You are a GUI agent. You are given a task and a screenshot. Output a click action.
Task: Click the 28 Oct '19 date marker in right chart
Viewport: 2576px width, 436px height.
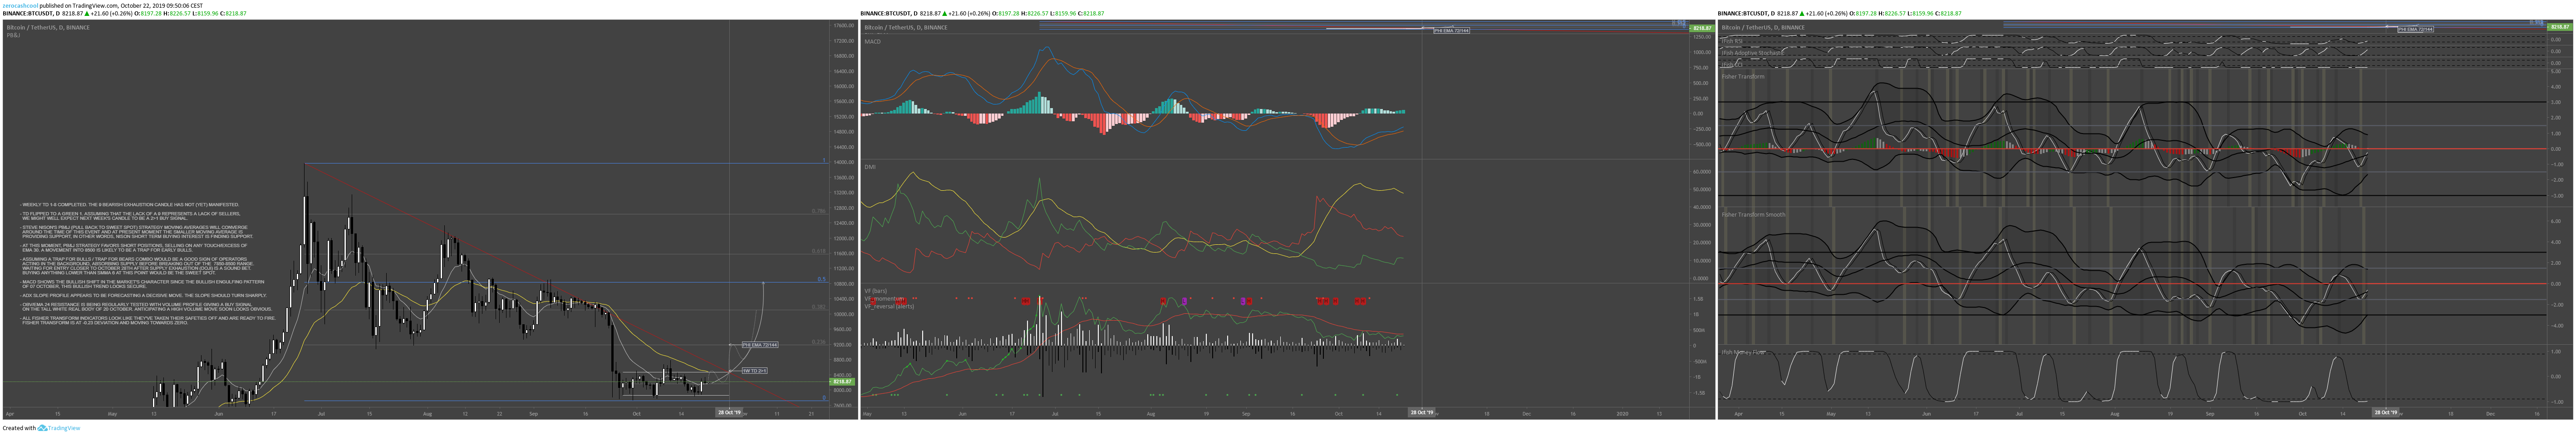2385,412
